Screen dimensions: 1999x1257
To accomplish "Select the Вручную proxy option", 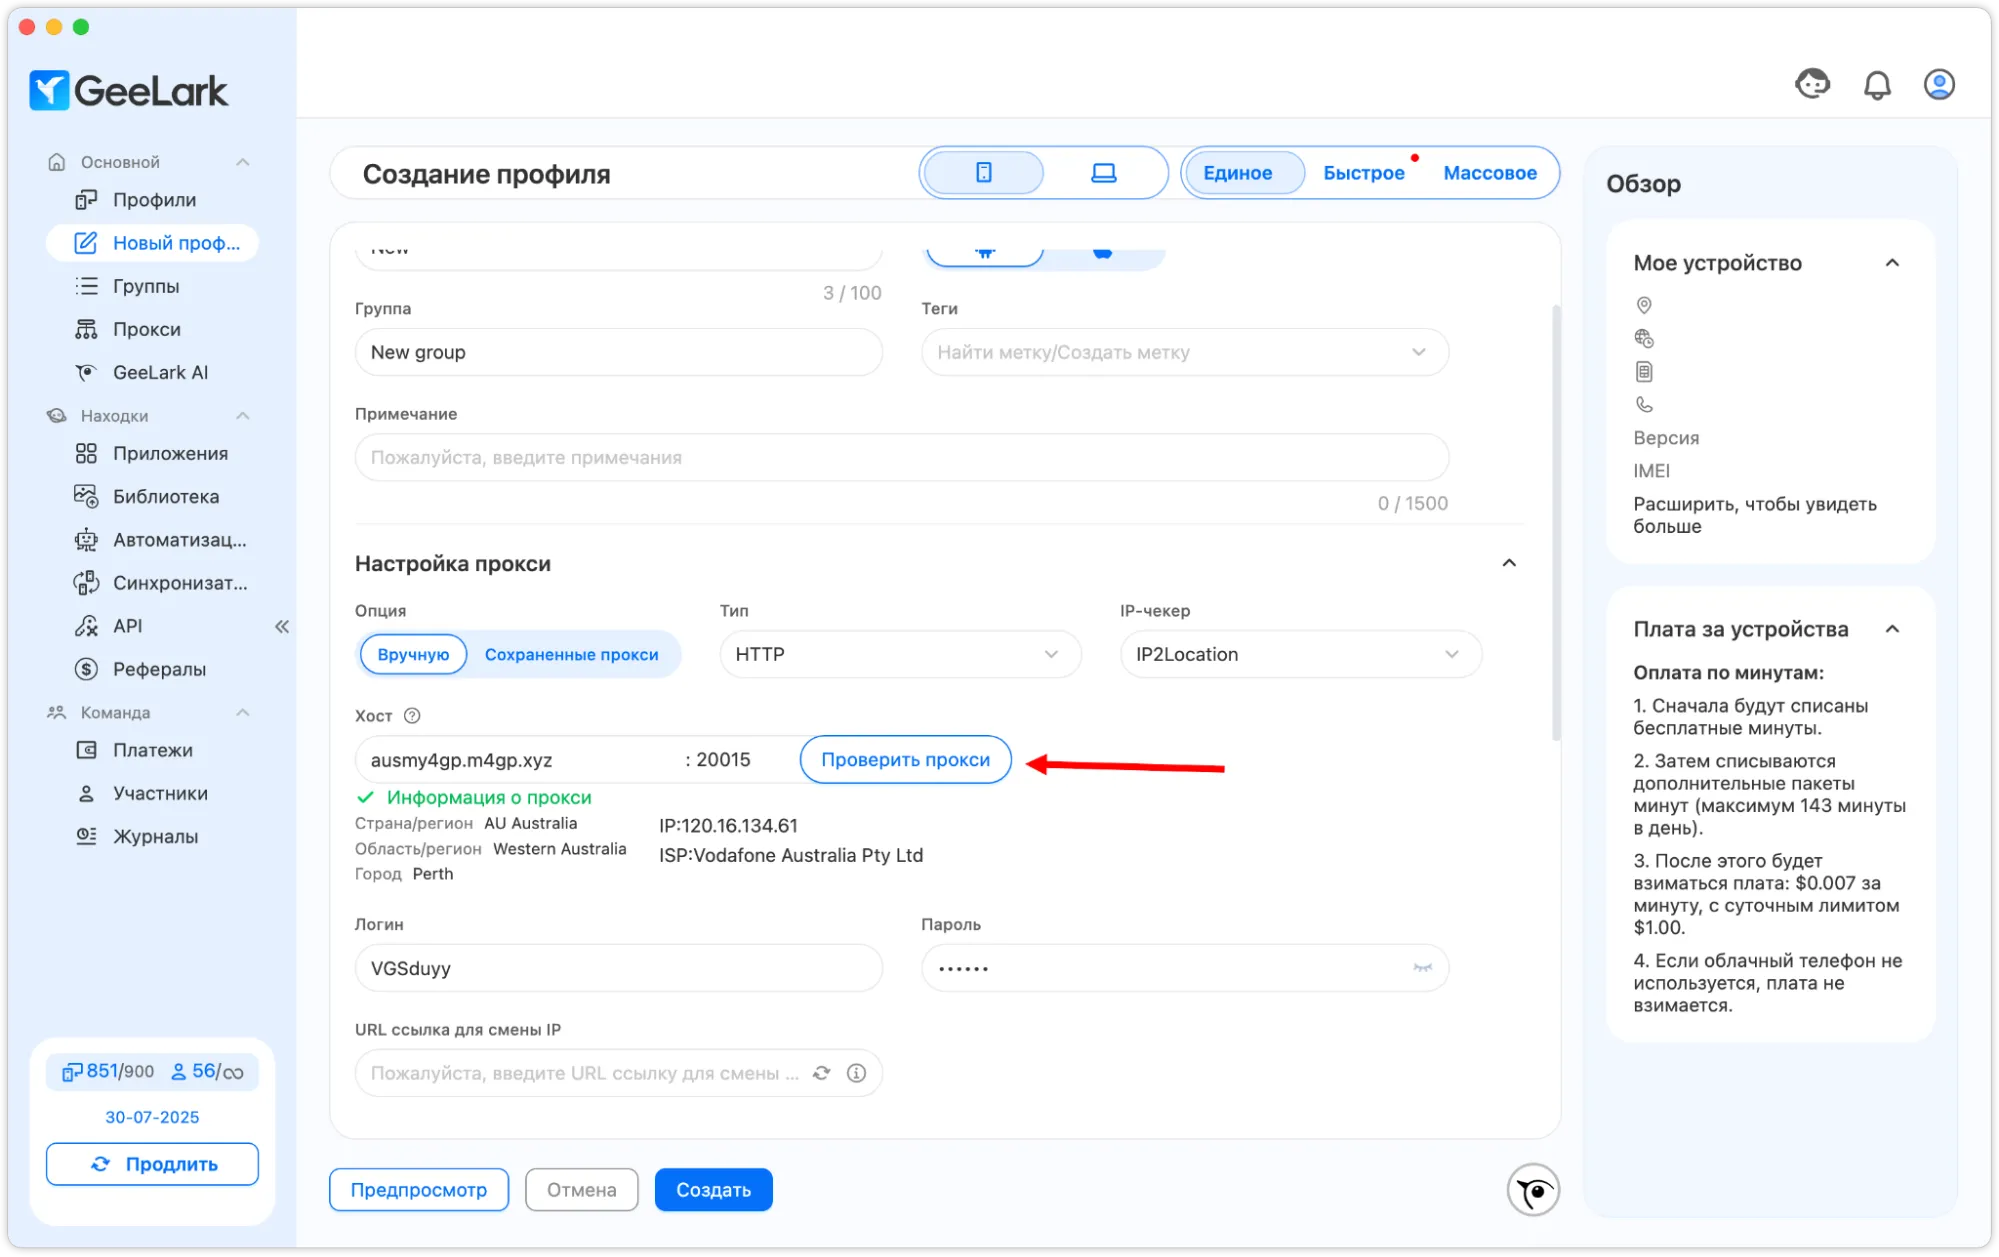I will pyautogui.click(x=413, y=655).
